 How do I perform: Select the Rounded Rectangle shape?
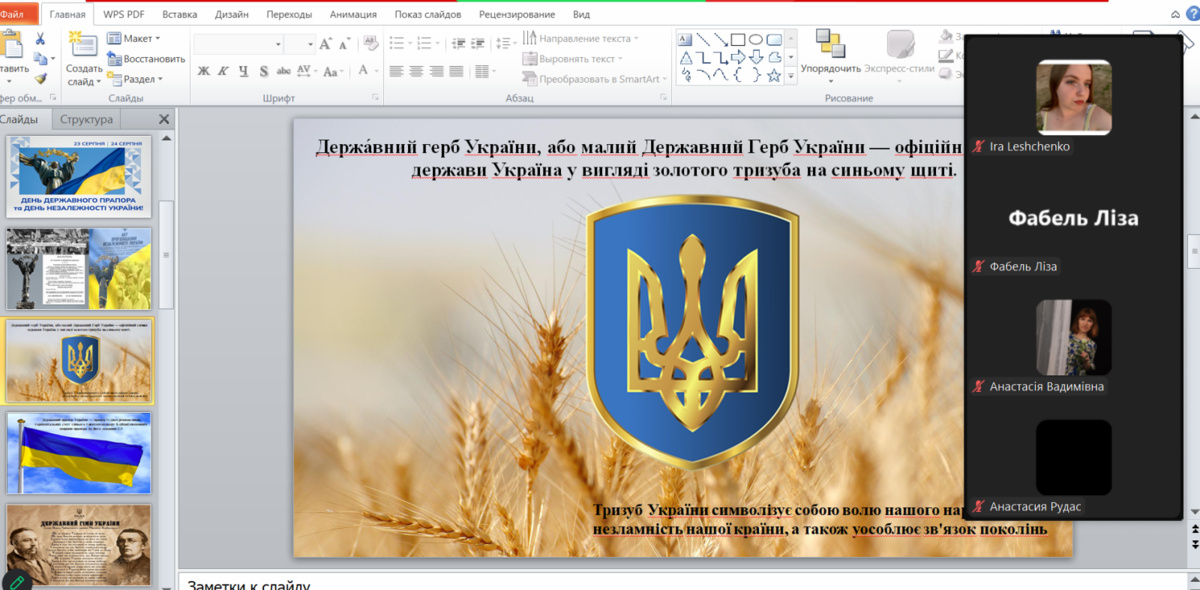point(773,39)
